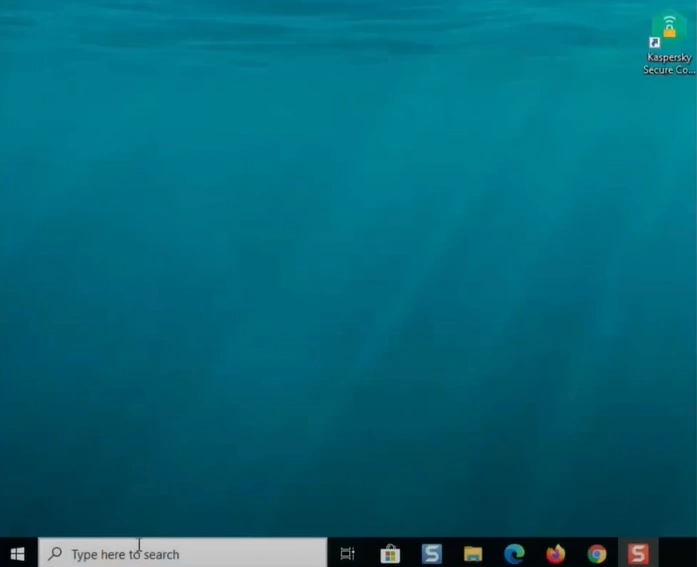
Task: Launch Microsoft Store from the taskbar
Action: pyautogui.click(x=390, y=554)
